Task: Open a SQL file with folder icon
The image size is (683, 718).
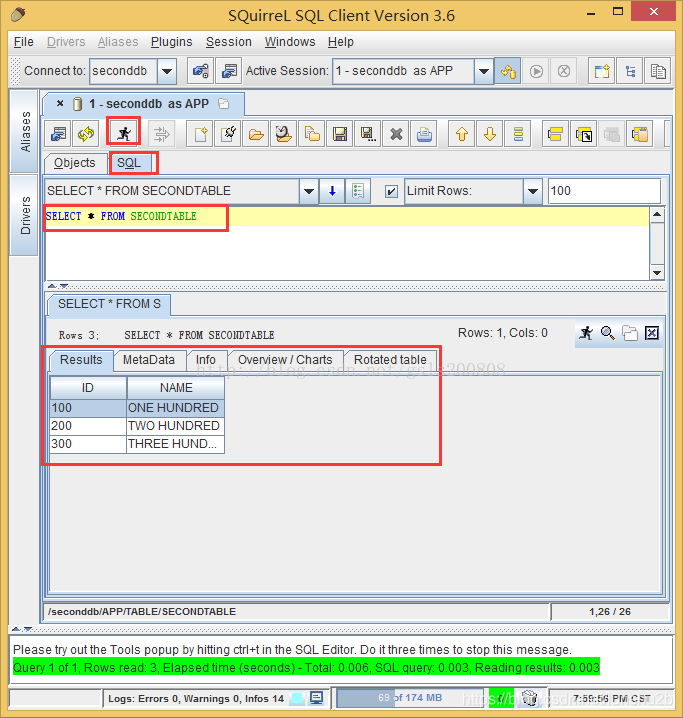Action: pyautogui.click(x=256, y=134)
